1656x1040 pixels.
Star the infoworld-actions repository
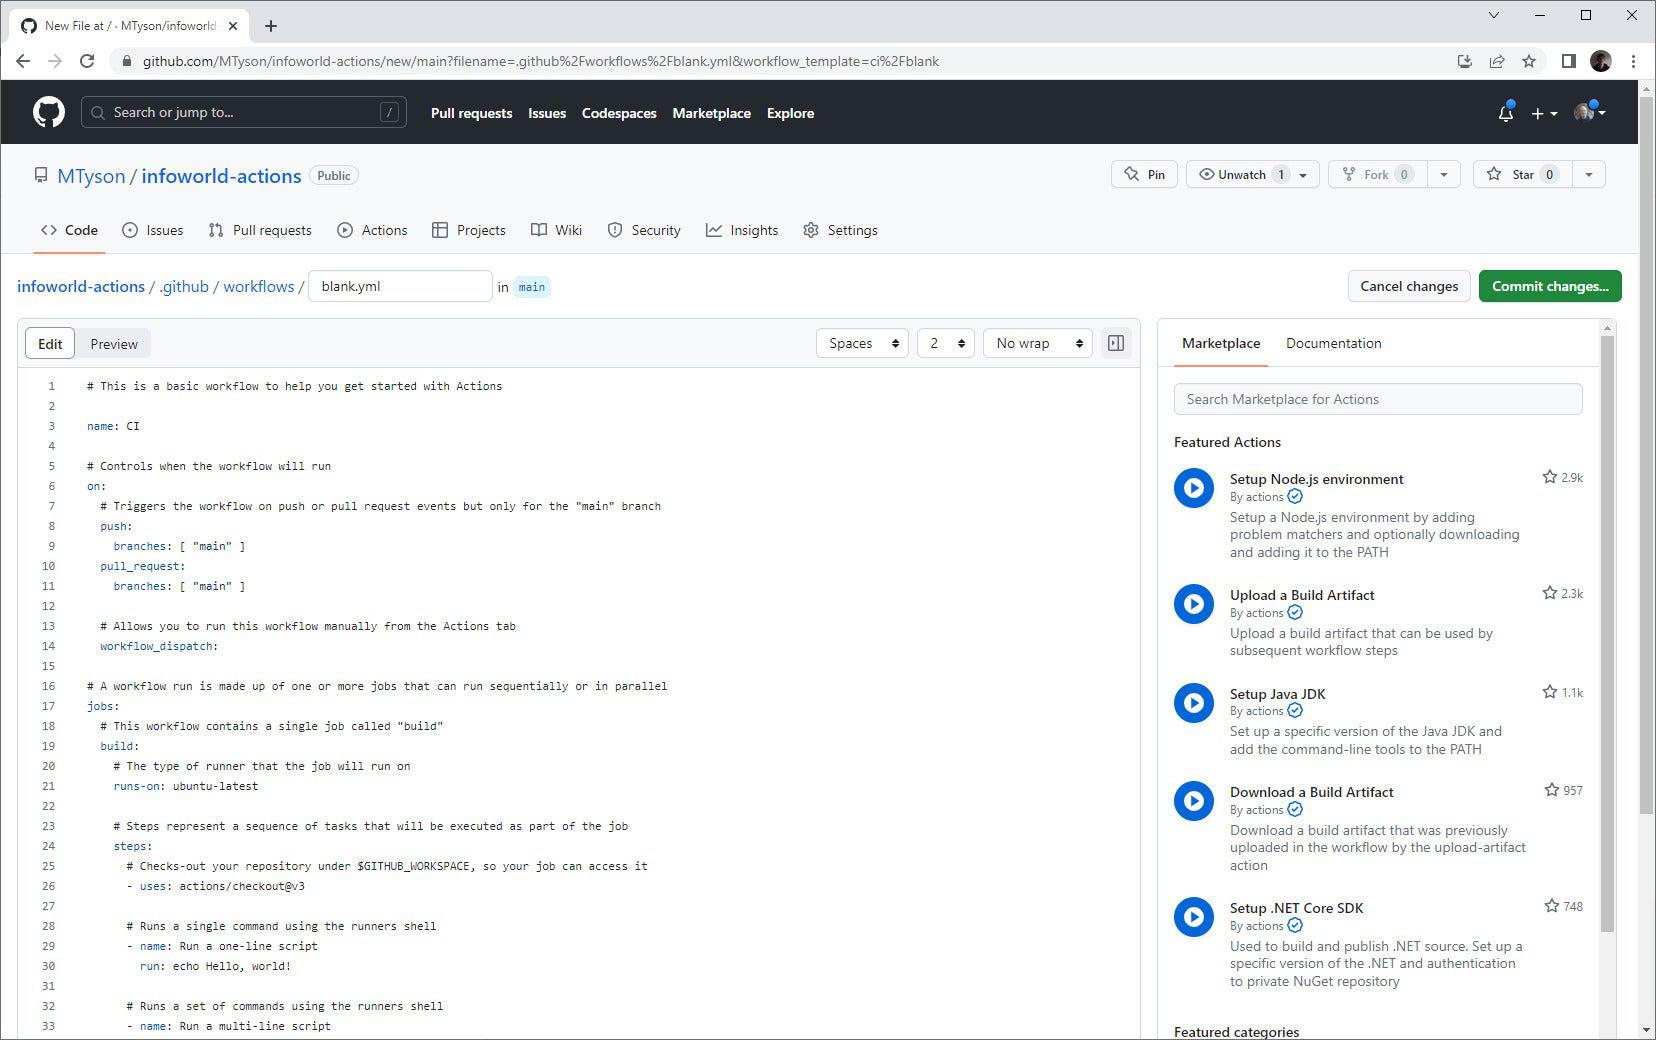[x=1521, y=173]
